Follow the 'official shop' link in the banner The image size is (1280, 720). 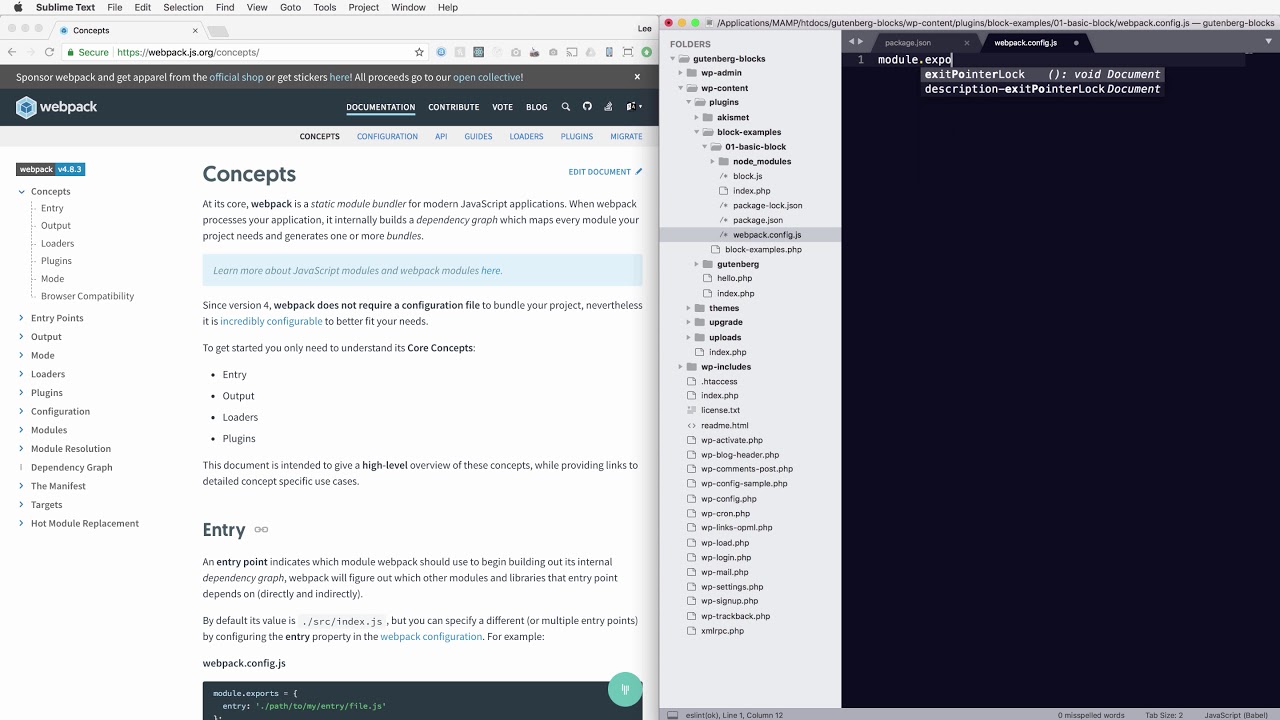coord(236,77)
